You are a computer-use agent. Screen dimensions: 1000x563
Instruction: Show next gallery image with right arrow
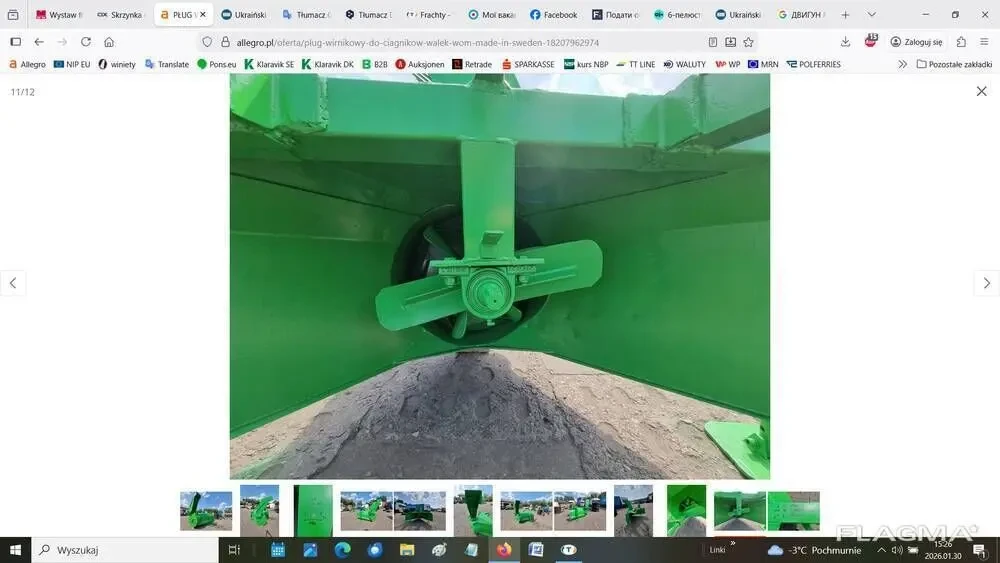click(986, 283)
